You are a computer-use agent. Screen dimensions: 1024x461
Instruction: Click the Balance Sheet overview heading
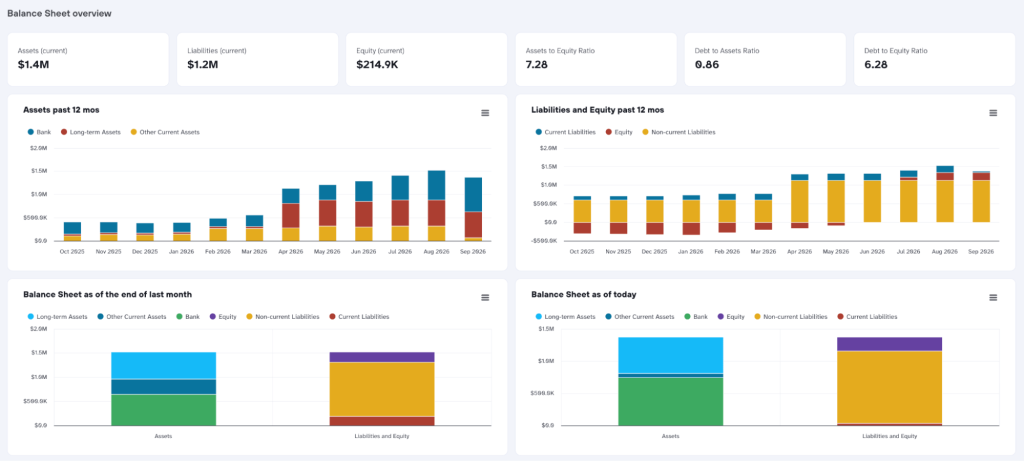pyautogui.click(x=59, y=13)
